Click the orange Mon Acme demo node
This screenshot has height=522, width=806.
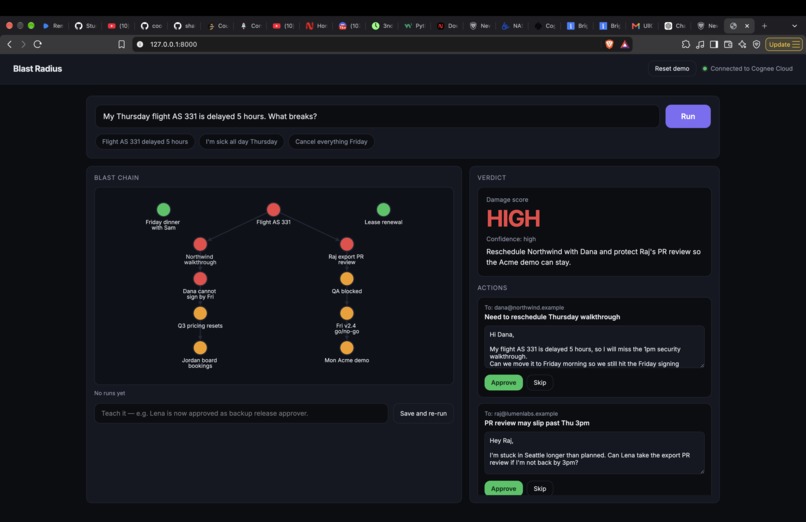point(347,348)
